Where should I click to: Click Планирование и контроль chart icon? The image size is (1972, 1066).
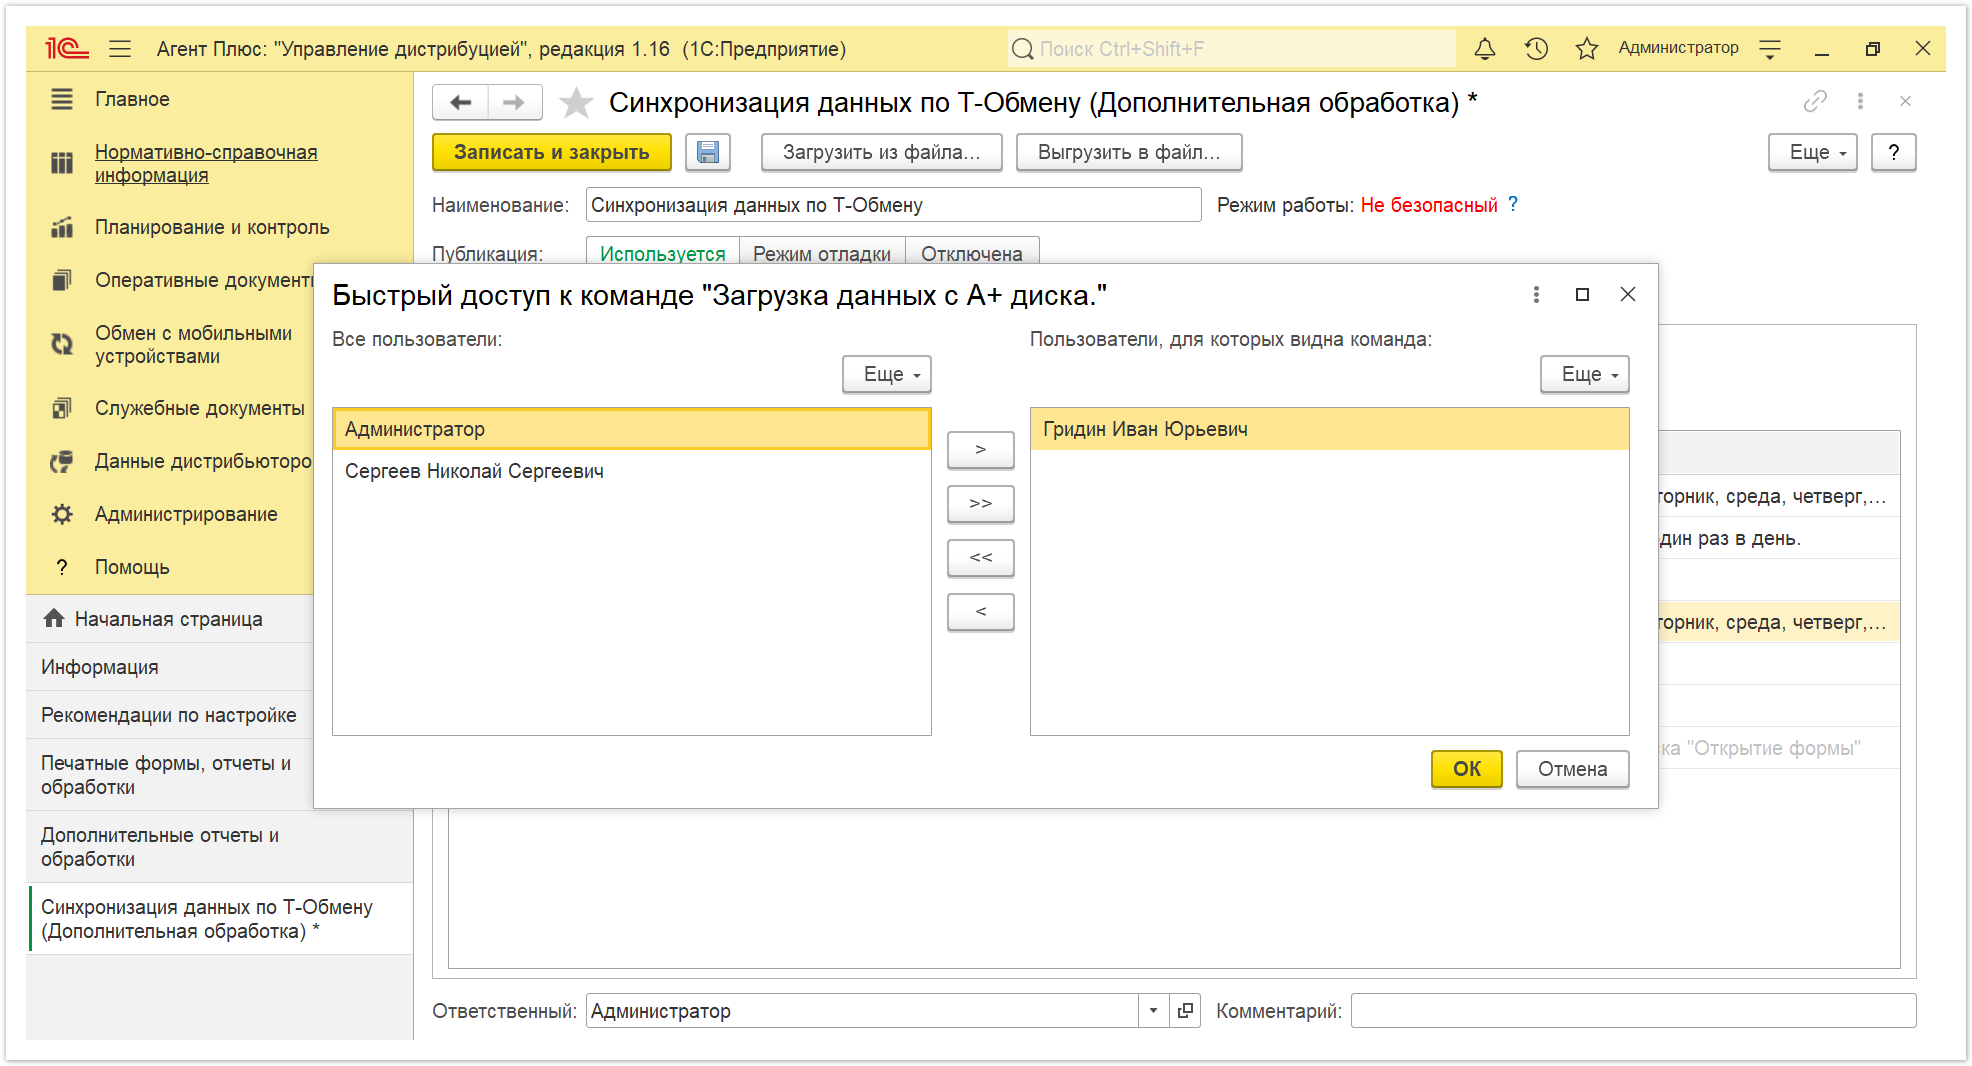tap(62, 227)
